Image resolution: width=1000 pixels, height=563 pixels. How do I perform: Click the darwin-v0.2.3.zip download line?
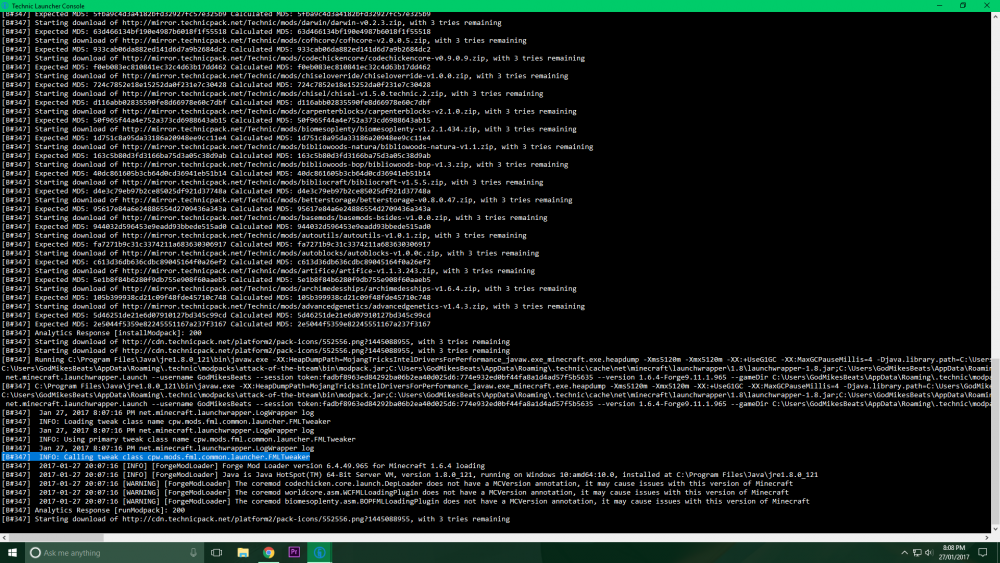pos(251,22)
